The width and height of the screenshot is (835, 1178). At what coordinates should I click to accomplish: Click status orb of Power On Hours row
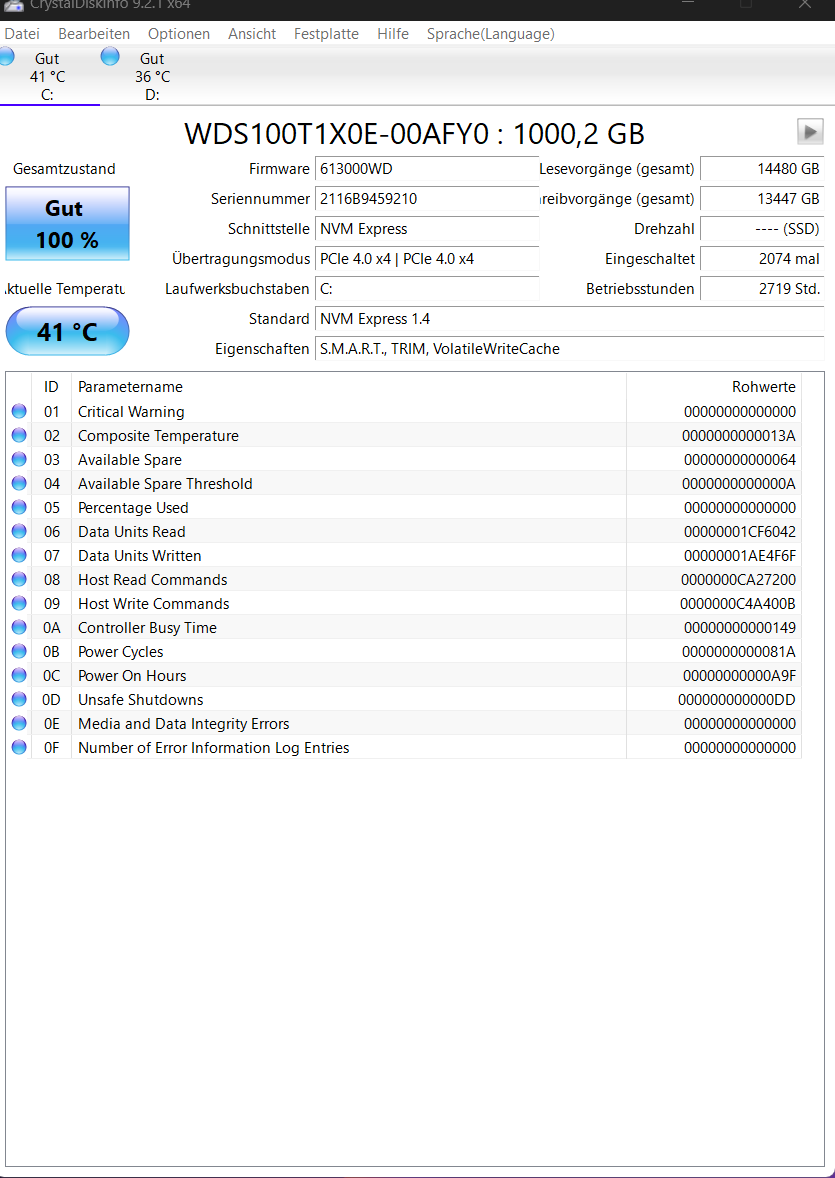pyautogui.click(x=19, y=675)
